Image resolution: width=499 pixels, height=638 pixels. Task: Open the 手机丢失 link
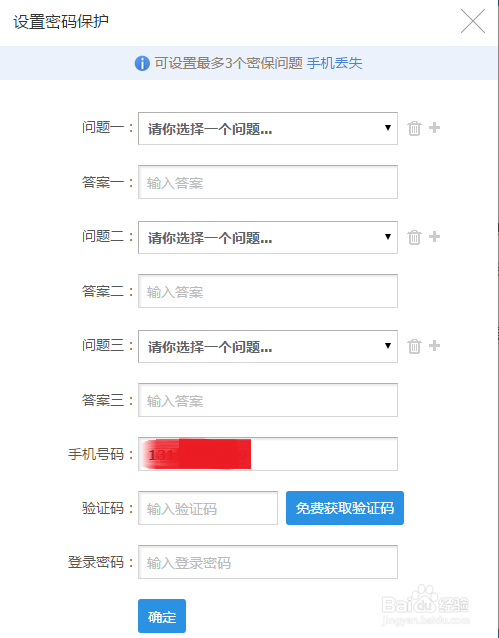click(335, 63)
